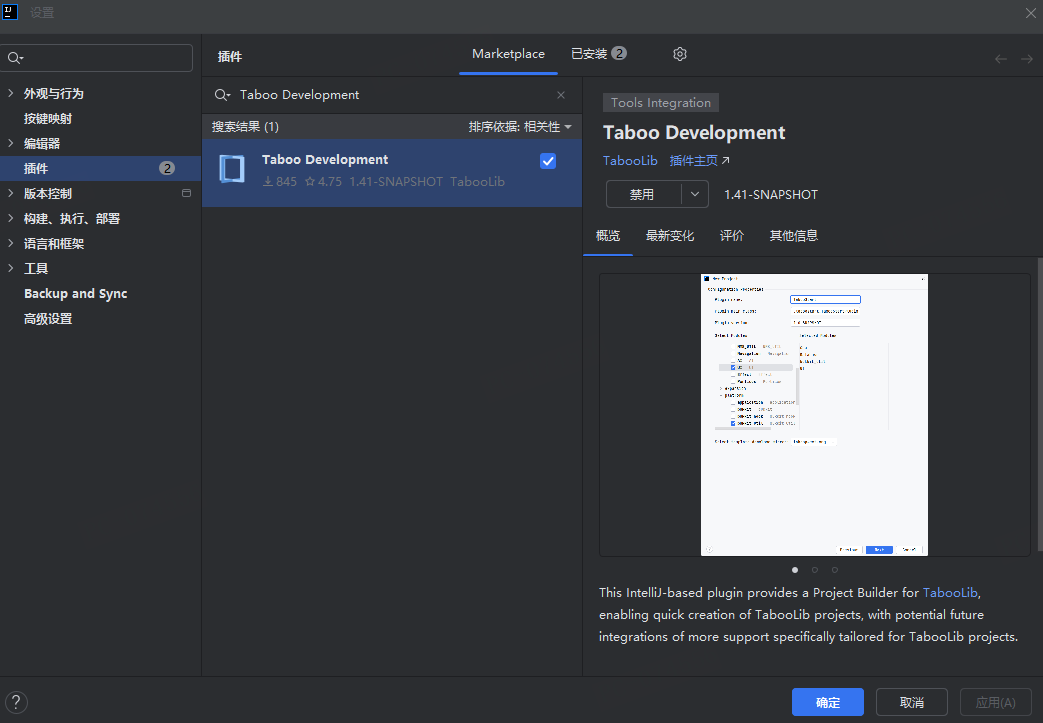Open the 插件主页 link
The height and width of the screenshot is (723, 1043).
(699, 160)
